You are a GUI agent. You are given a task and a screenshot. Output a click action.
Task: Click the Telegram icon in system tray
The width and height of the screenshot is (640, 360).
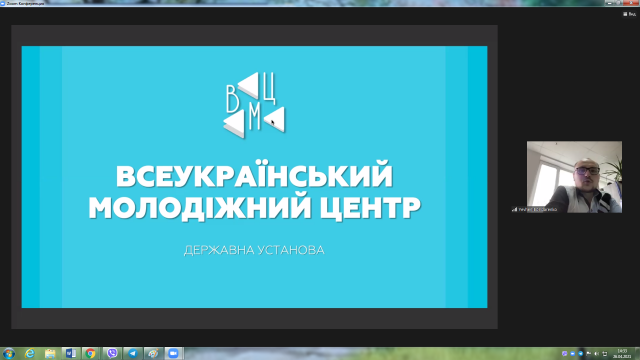pyautogui.click(x=580, y=353)
